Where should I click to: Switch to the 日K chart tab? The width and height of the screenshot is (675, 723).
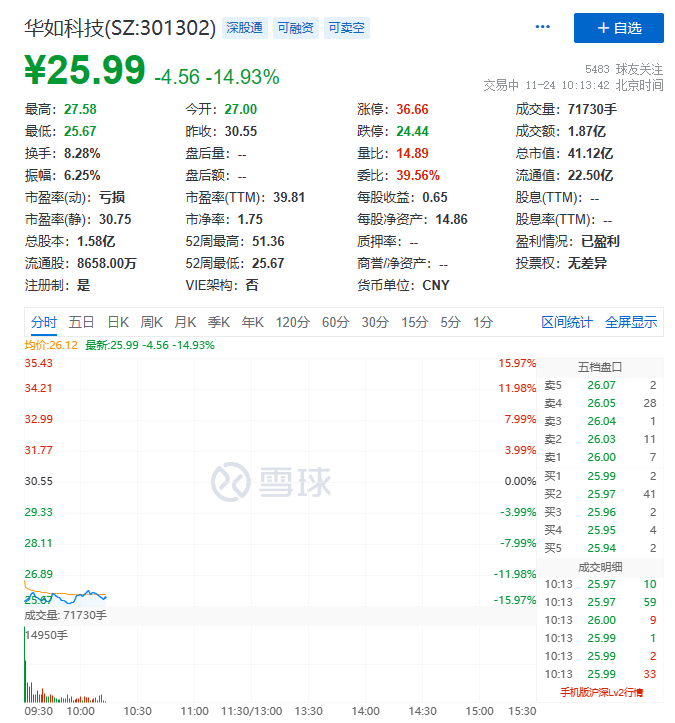click(118, 322)
